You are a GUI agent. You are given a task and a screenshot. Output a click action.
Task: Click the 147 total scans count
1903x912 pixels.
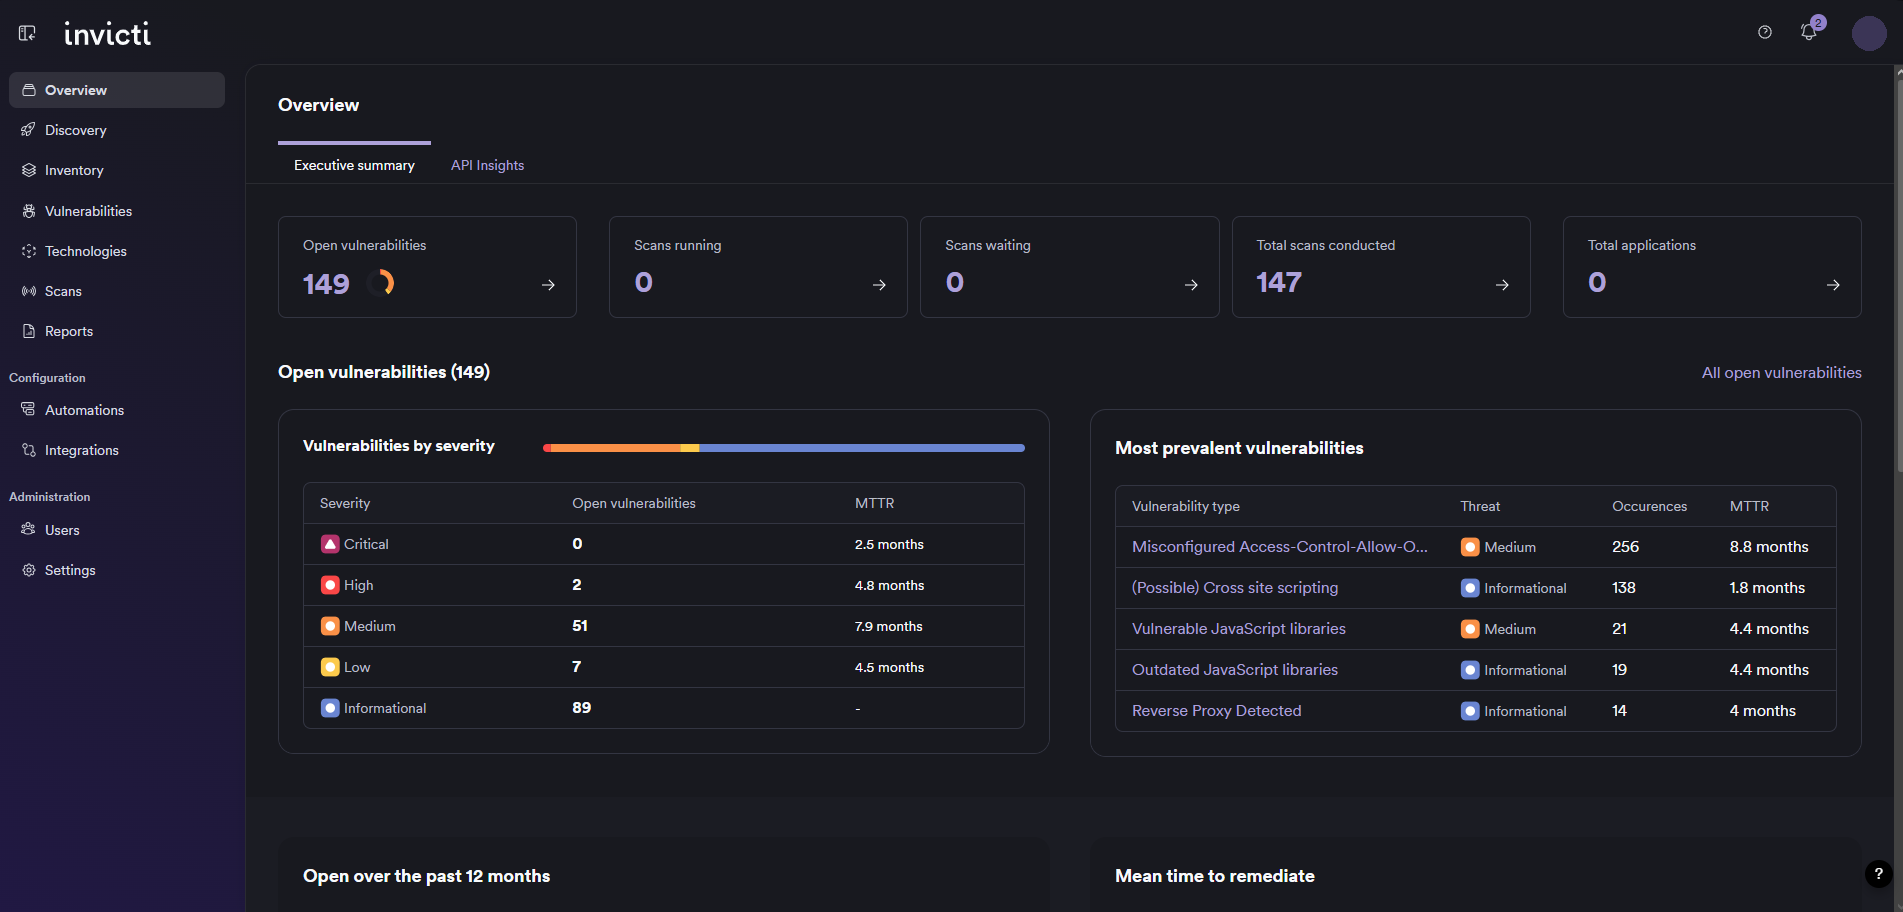[1279, 283]
